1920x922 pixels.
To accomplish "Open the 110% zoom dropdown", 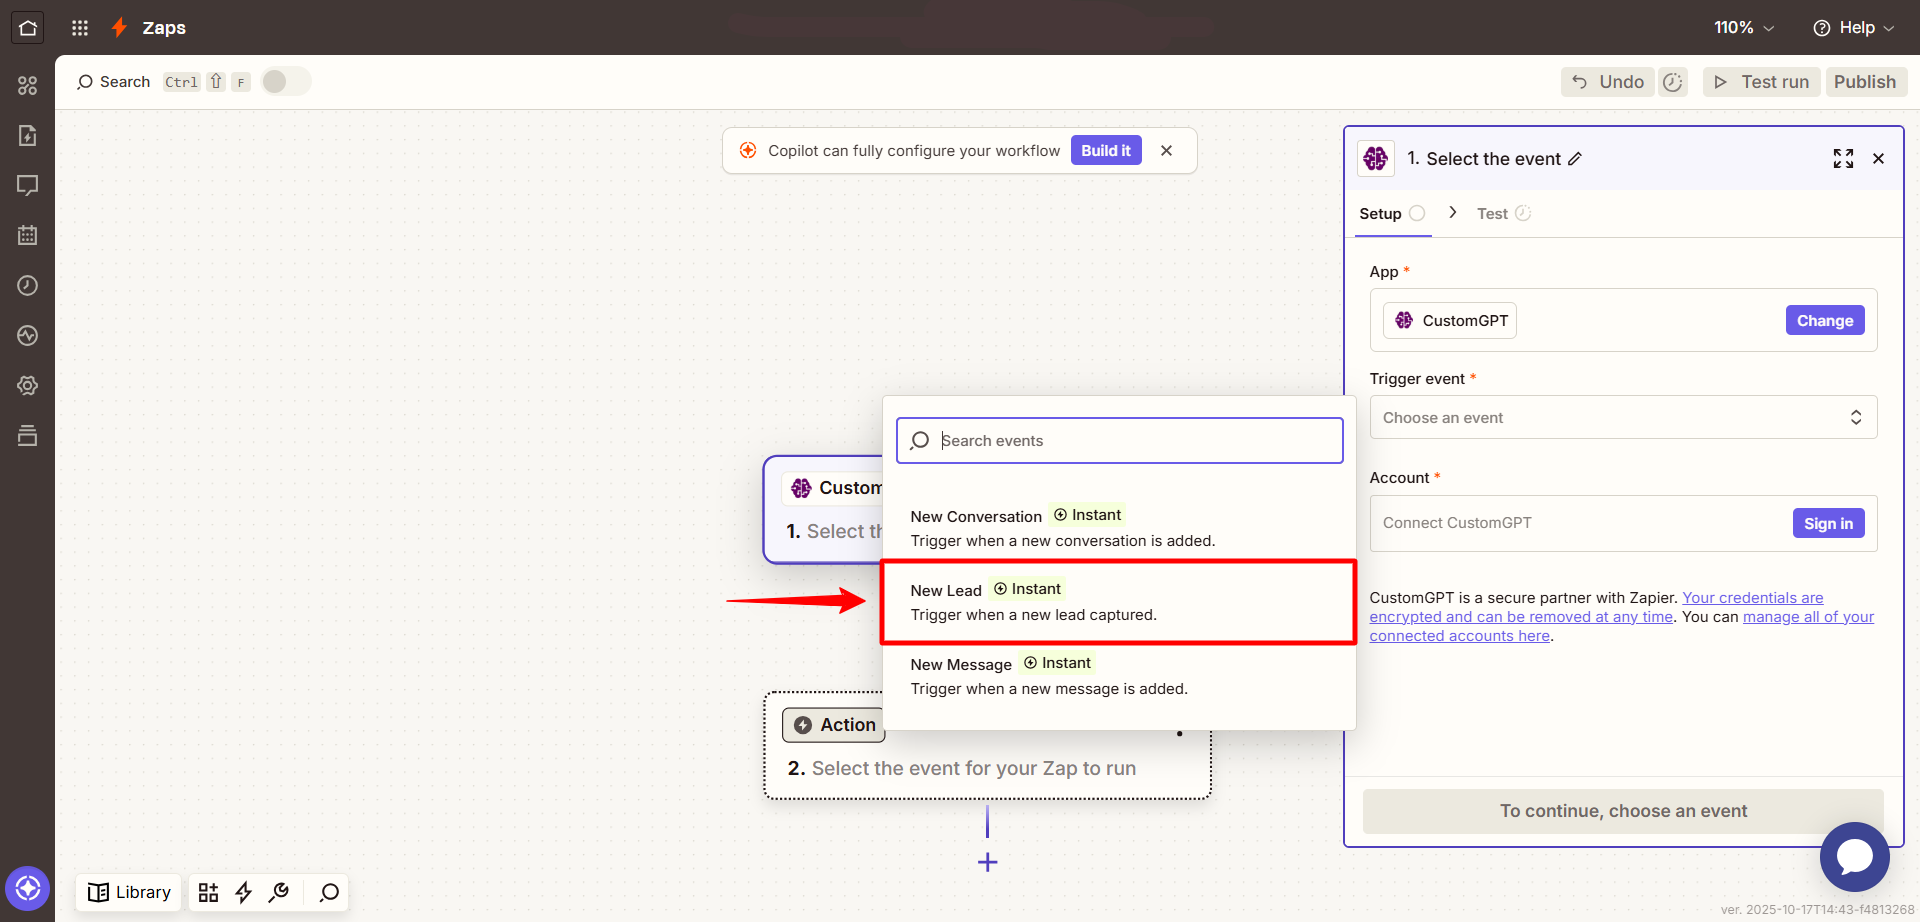I will click(1744, 28).
